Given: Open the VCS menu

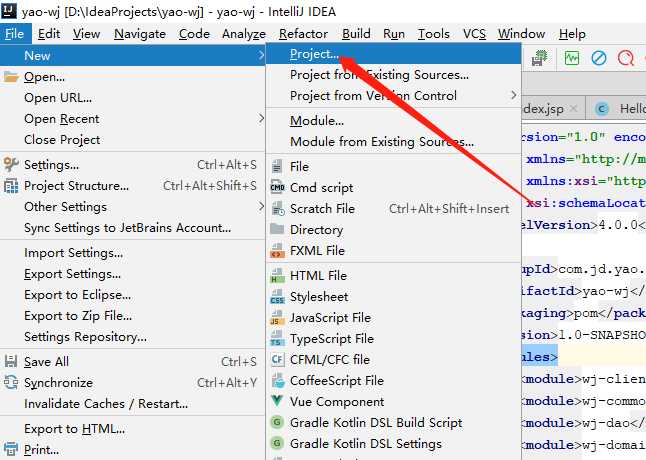Looking at the screenshot, I should 474,34.
